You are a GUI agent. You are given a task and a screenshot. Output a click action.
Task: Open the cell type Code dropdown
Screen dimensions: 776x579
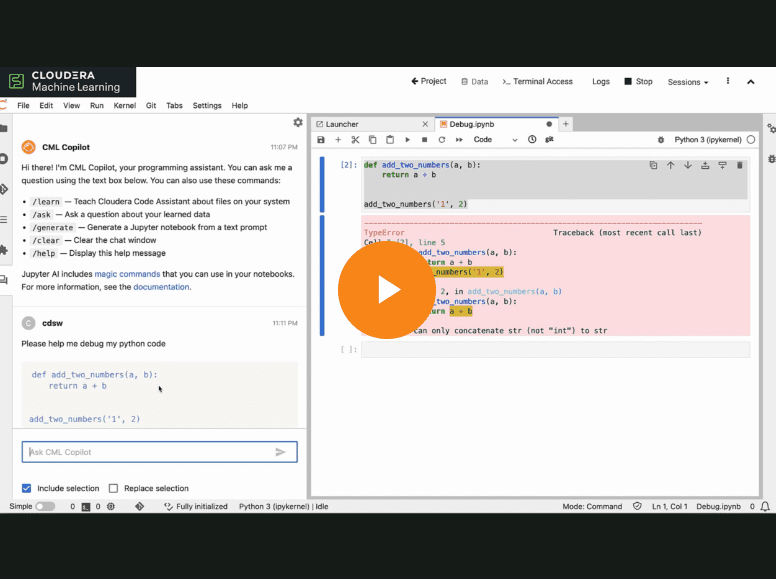coord(495,140)
